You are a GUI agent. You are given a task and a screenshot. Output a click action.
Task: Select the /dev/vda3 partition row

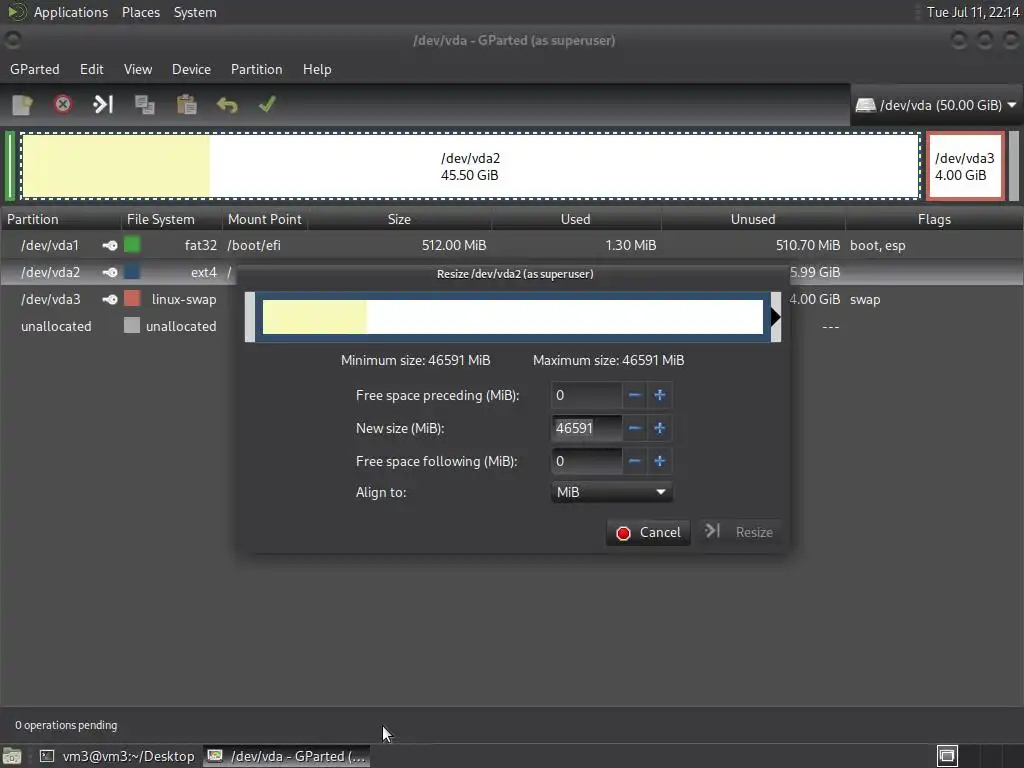click(118, 299)
